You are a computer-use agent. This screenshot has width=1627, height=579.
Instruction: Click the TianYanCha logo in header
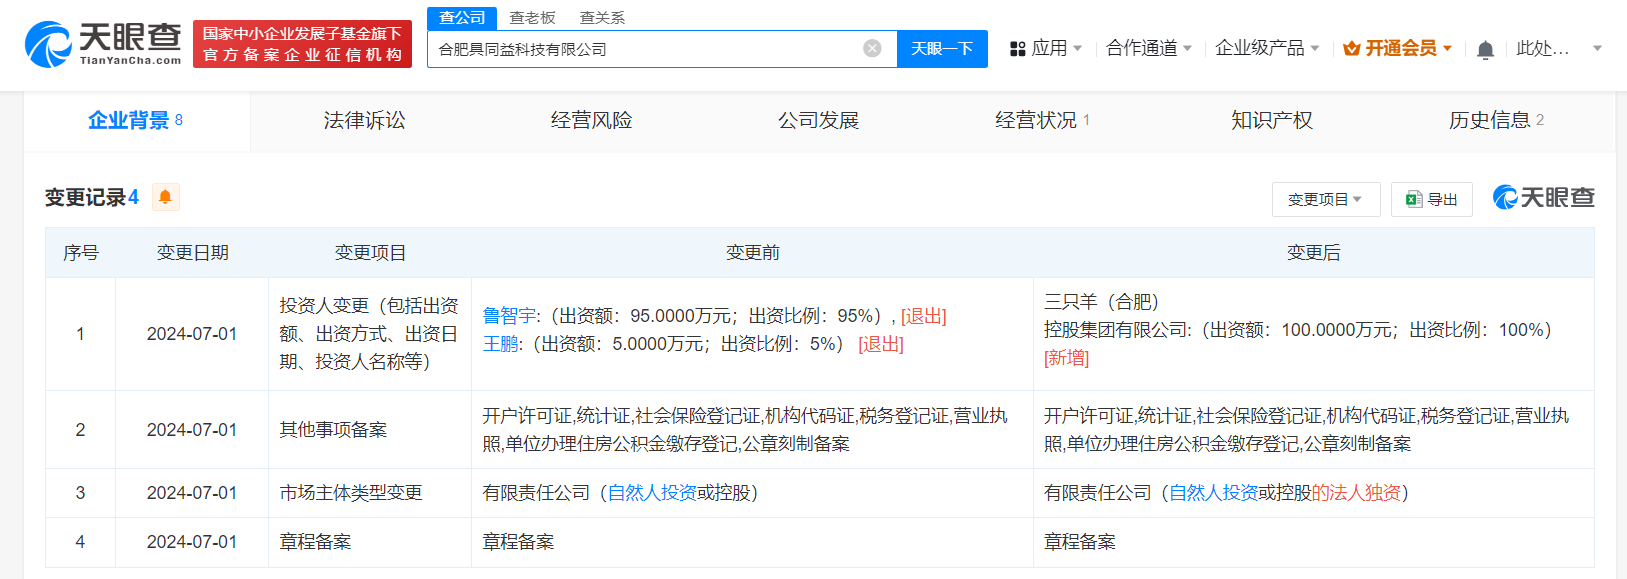click(103, 44)
